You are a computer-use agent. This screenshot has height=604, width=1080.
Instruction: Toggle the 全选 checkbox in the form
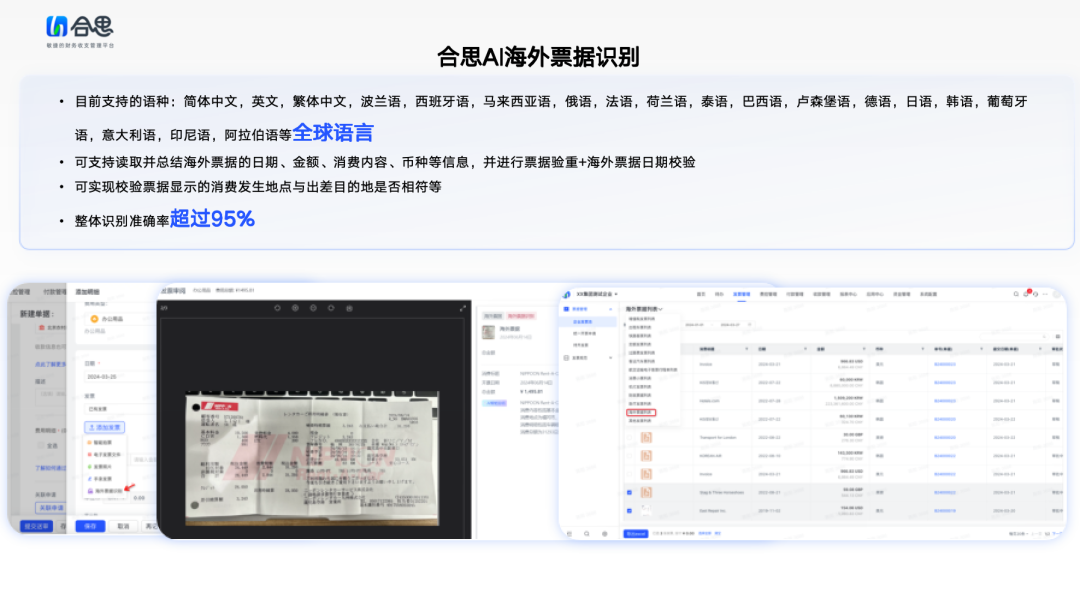pos(41,446)
